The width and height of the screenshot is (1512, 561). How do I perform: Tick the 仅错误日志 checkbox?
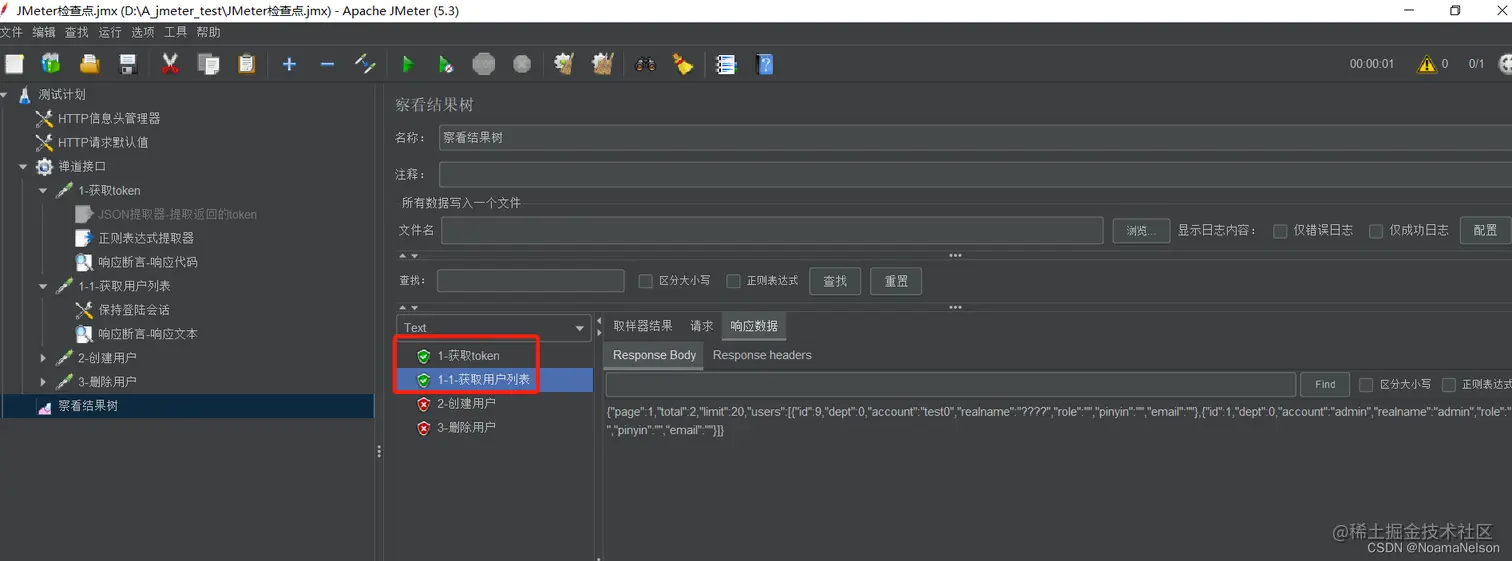(x=1280, y=231)
